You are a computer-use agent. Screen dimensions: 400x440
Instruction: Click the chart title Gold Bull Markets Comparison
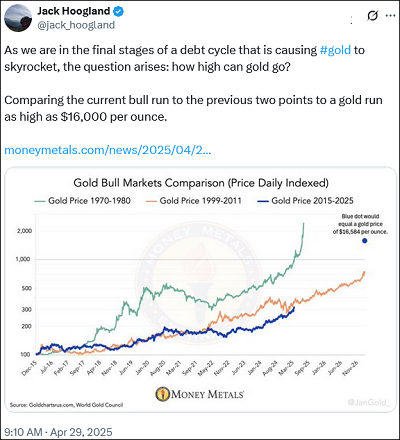201,183
